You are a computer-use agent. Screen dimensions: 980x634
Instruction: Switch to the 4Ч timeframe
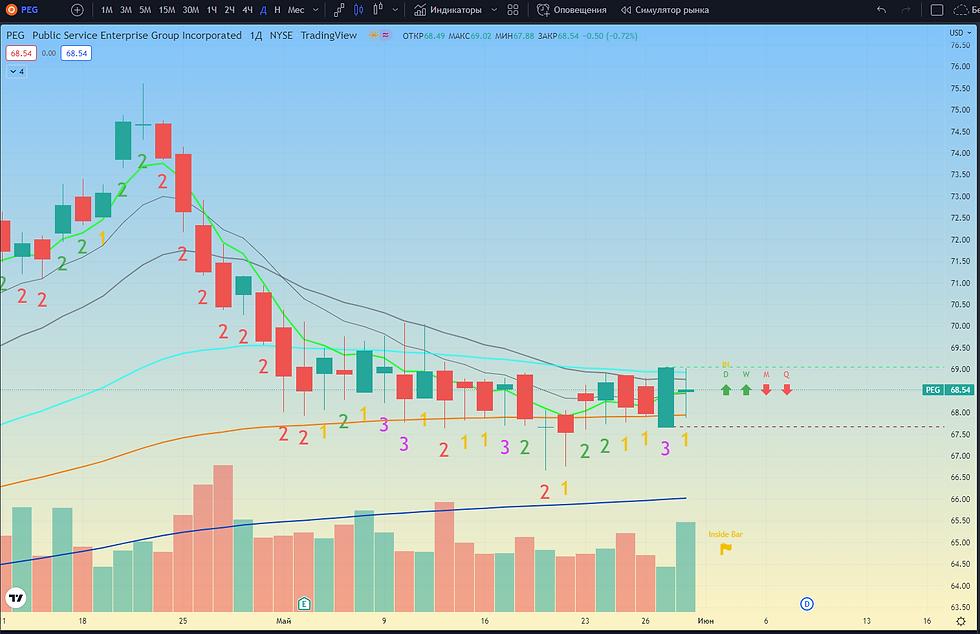pyautogui.click(x=248, y=10)
